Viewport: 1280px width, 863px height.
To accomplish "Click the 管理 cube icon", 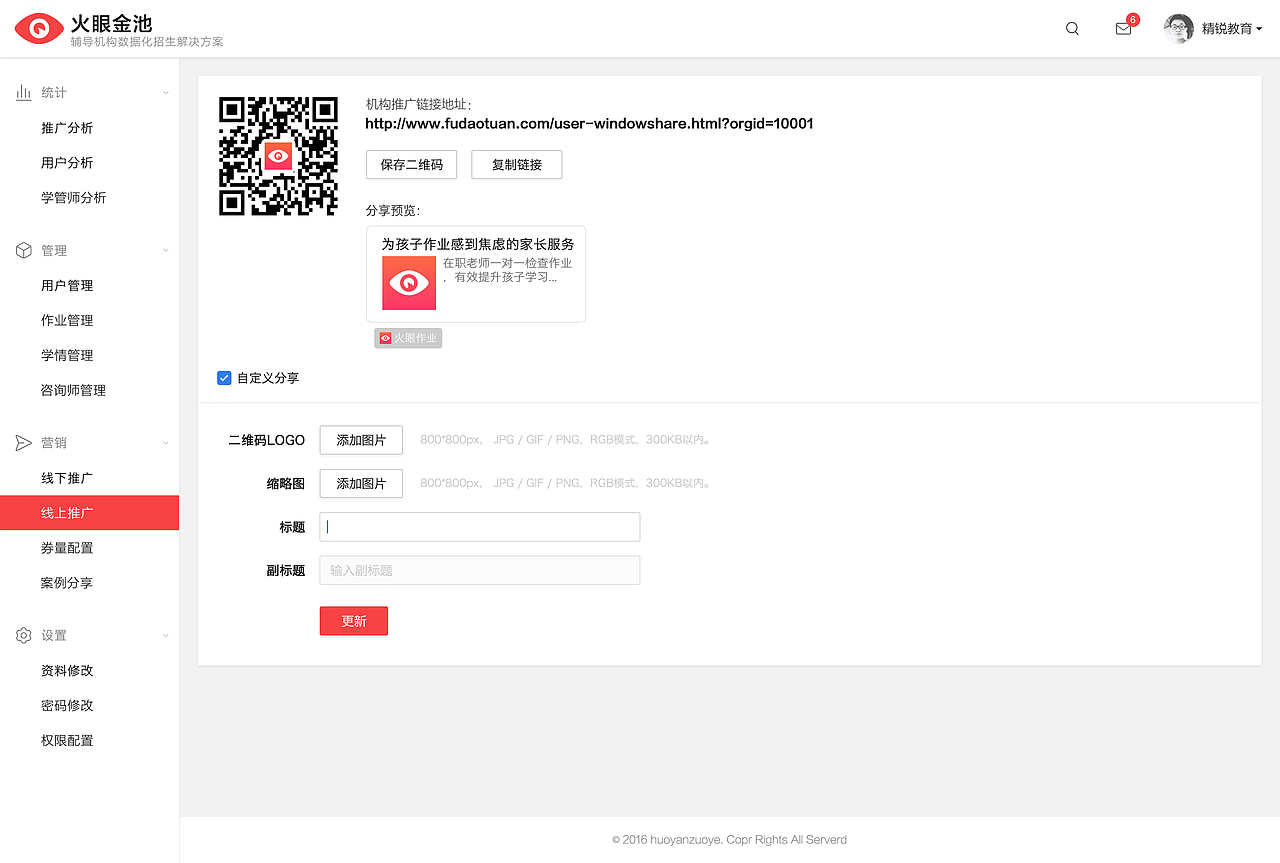I will (x=23, y=250).
